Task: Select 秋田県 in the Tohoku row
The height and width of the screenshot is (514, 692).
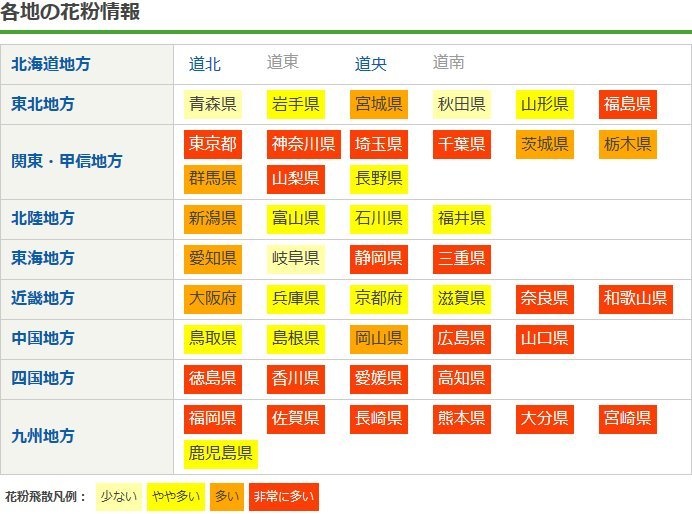Action: click(461, 104)
